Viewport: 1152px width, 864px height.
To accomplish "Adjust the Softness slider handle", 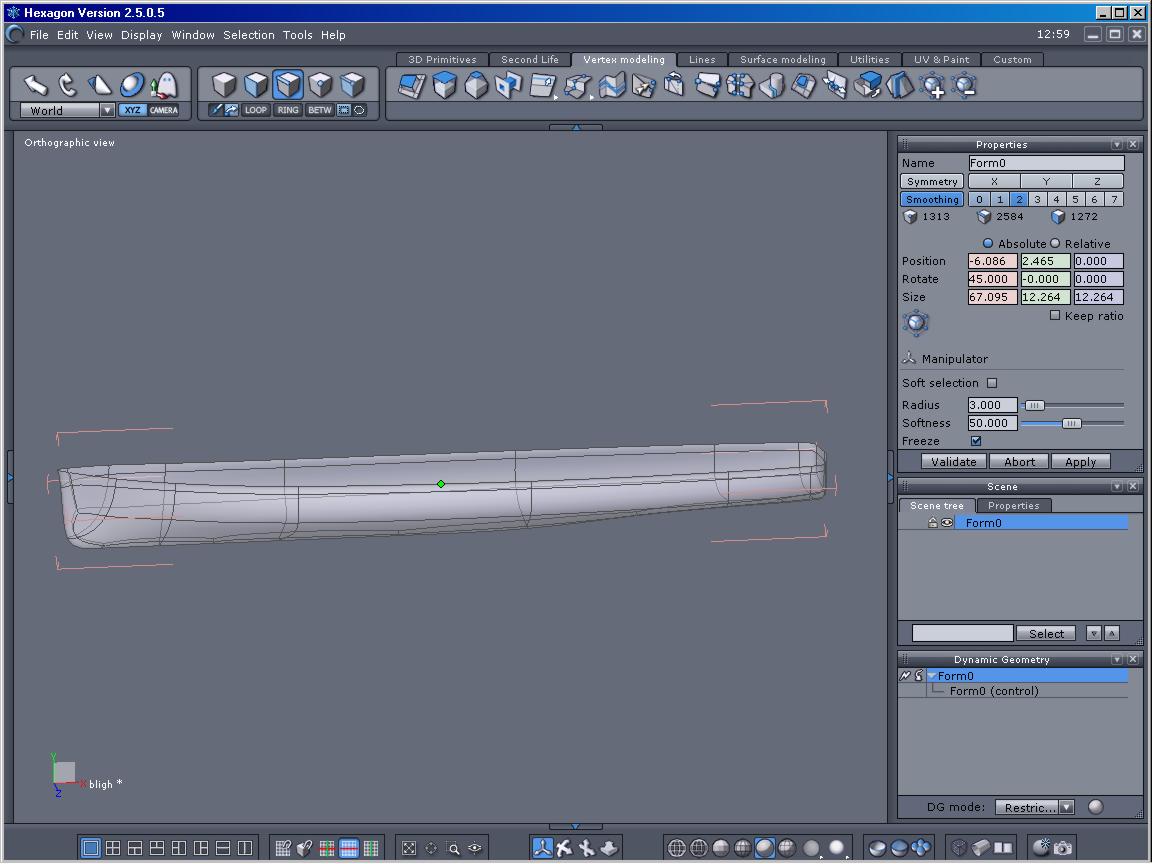I will click(1071, 424).
